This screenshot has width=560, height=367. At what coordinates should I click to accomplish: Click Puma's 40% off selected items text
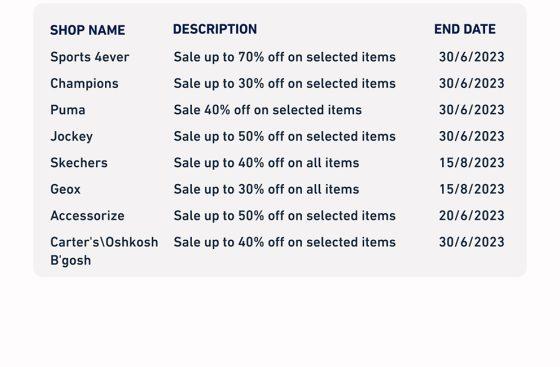[268, 110]
